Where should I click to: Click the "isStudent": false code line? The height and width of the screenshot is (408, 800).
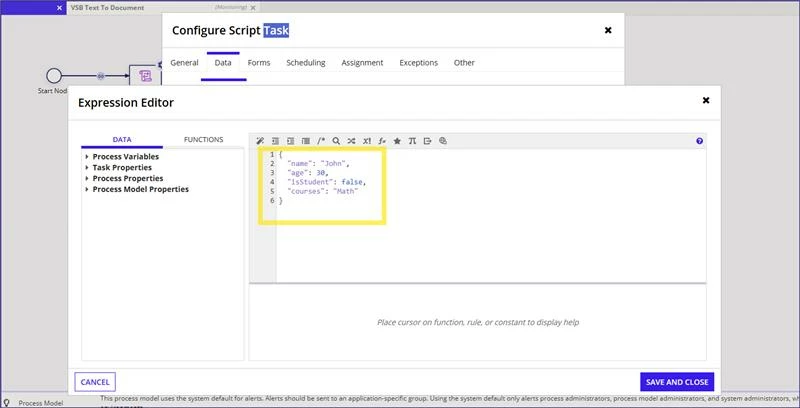pos(327,182)
